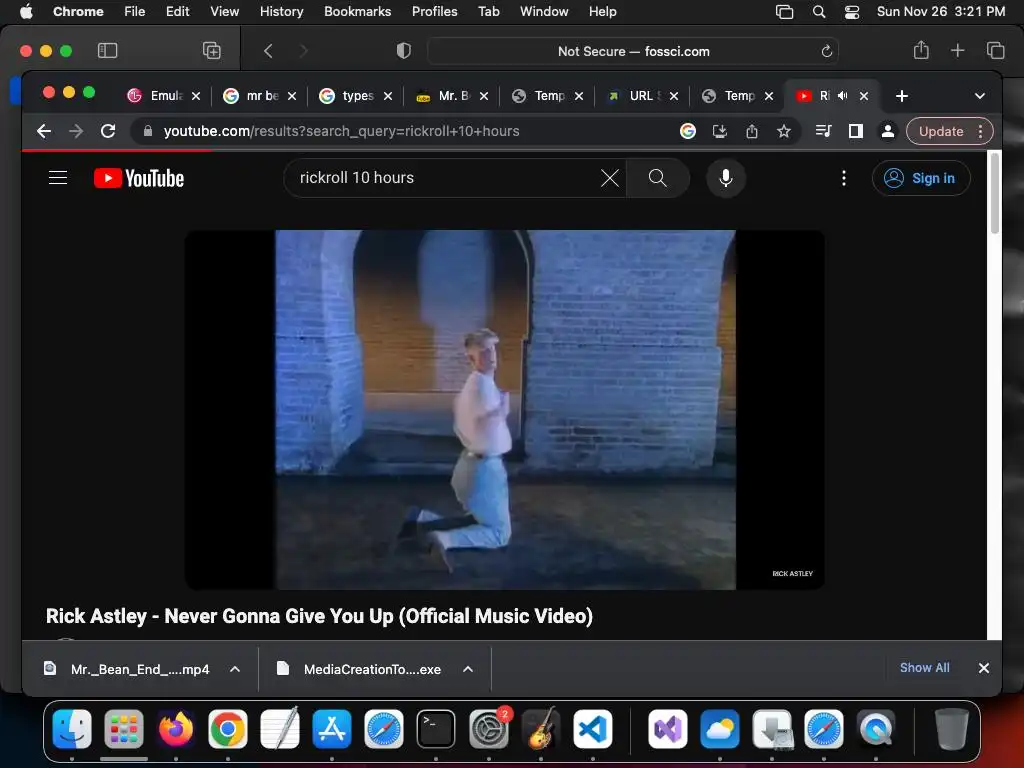The height and width of the screenshot is (768, 1024).
Task: Sign in to YouTube
Action: point(921,178)
